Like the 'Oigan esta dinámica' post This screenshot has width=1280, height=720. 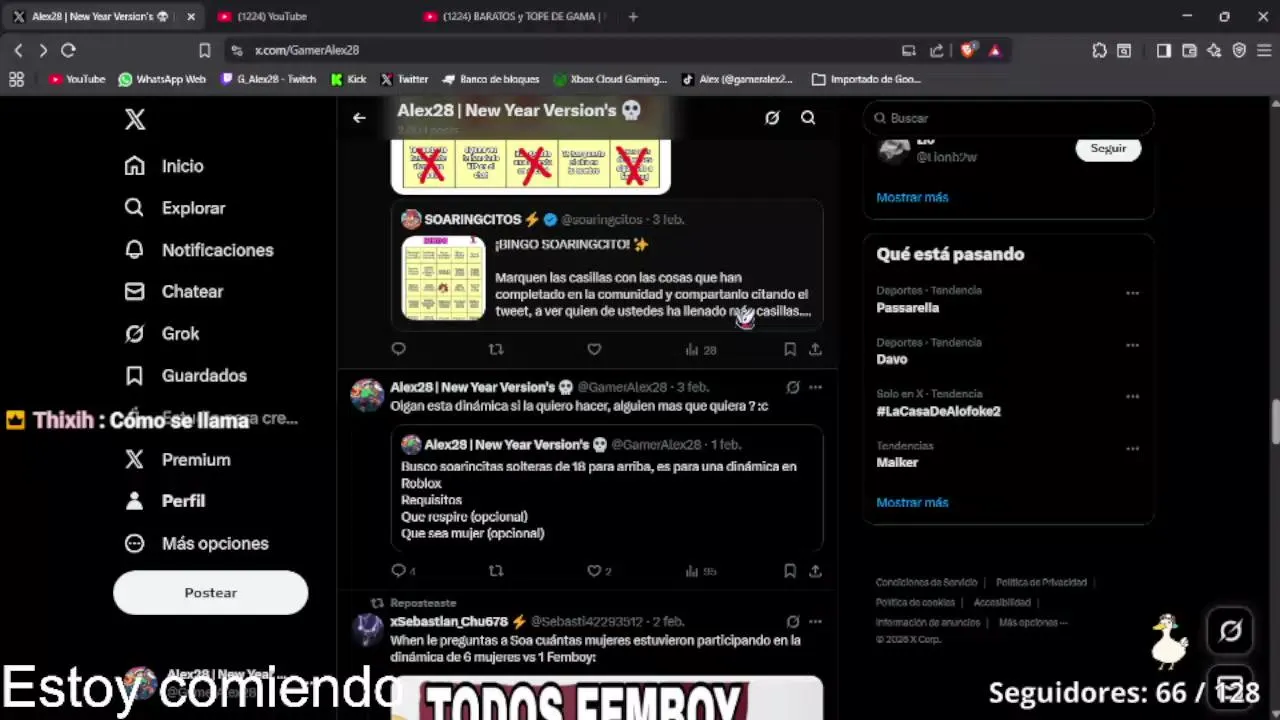click(x=599, y=571)
